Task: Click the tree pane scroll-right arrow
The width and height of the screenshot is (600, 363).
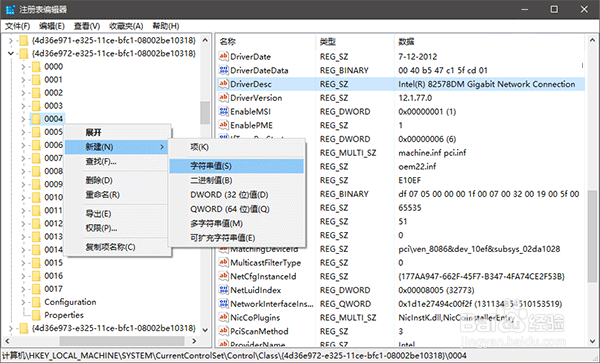Action: [x=194, y=340]
